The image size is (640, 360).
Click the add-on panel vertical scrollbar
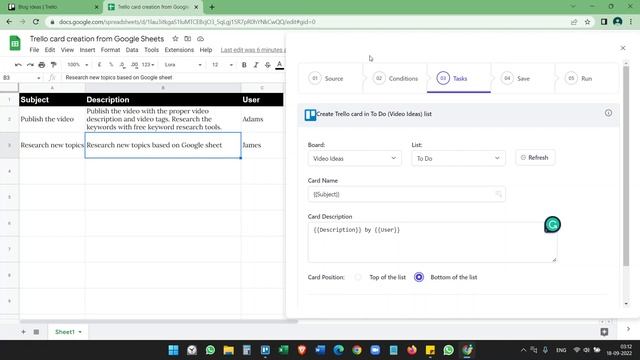pyautogui.click(x=626, y=167)
